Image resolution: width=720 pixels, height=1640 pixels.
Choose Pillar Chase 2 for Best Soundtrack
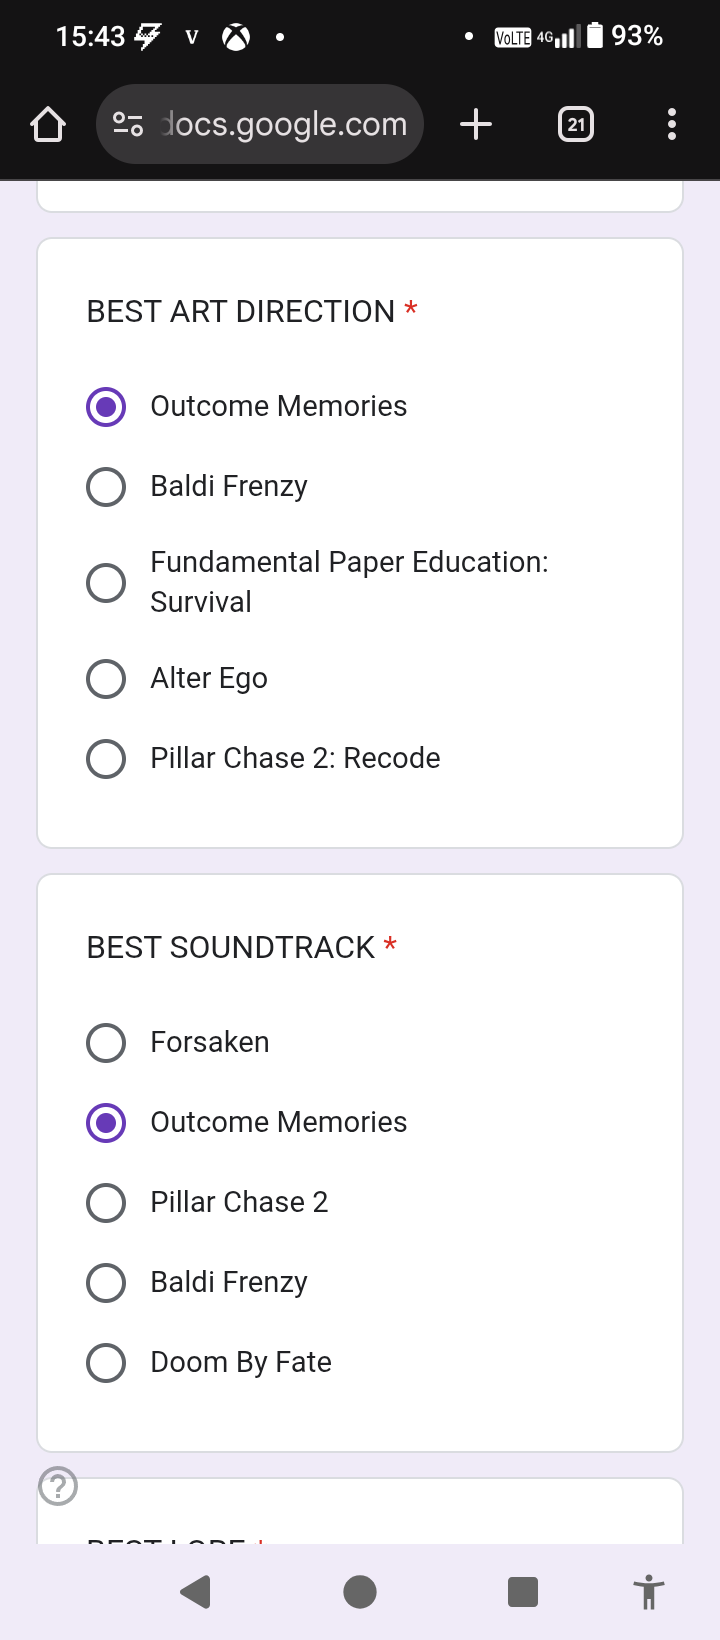coord(106,1203)
